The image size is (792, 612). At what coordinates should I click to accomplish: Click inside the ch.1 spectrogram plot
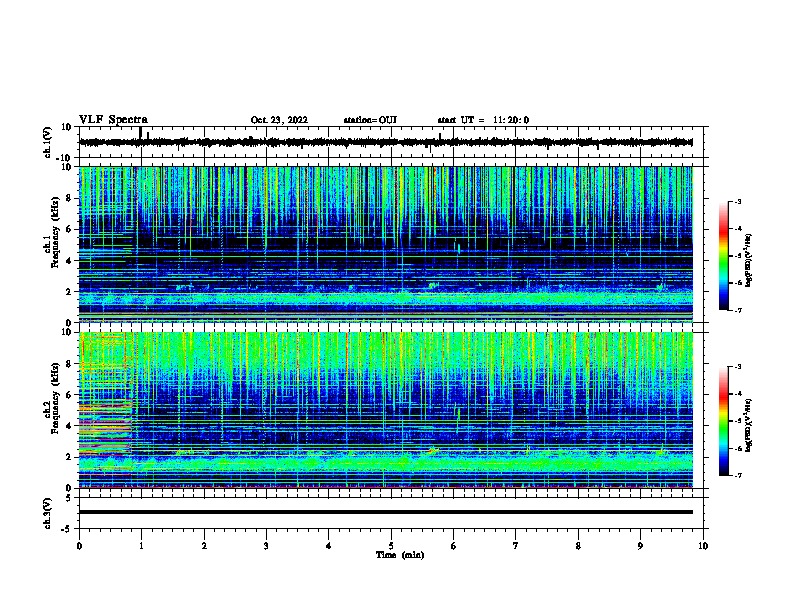point(386,244)
